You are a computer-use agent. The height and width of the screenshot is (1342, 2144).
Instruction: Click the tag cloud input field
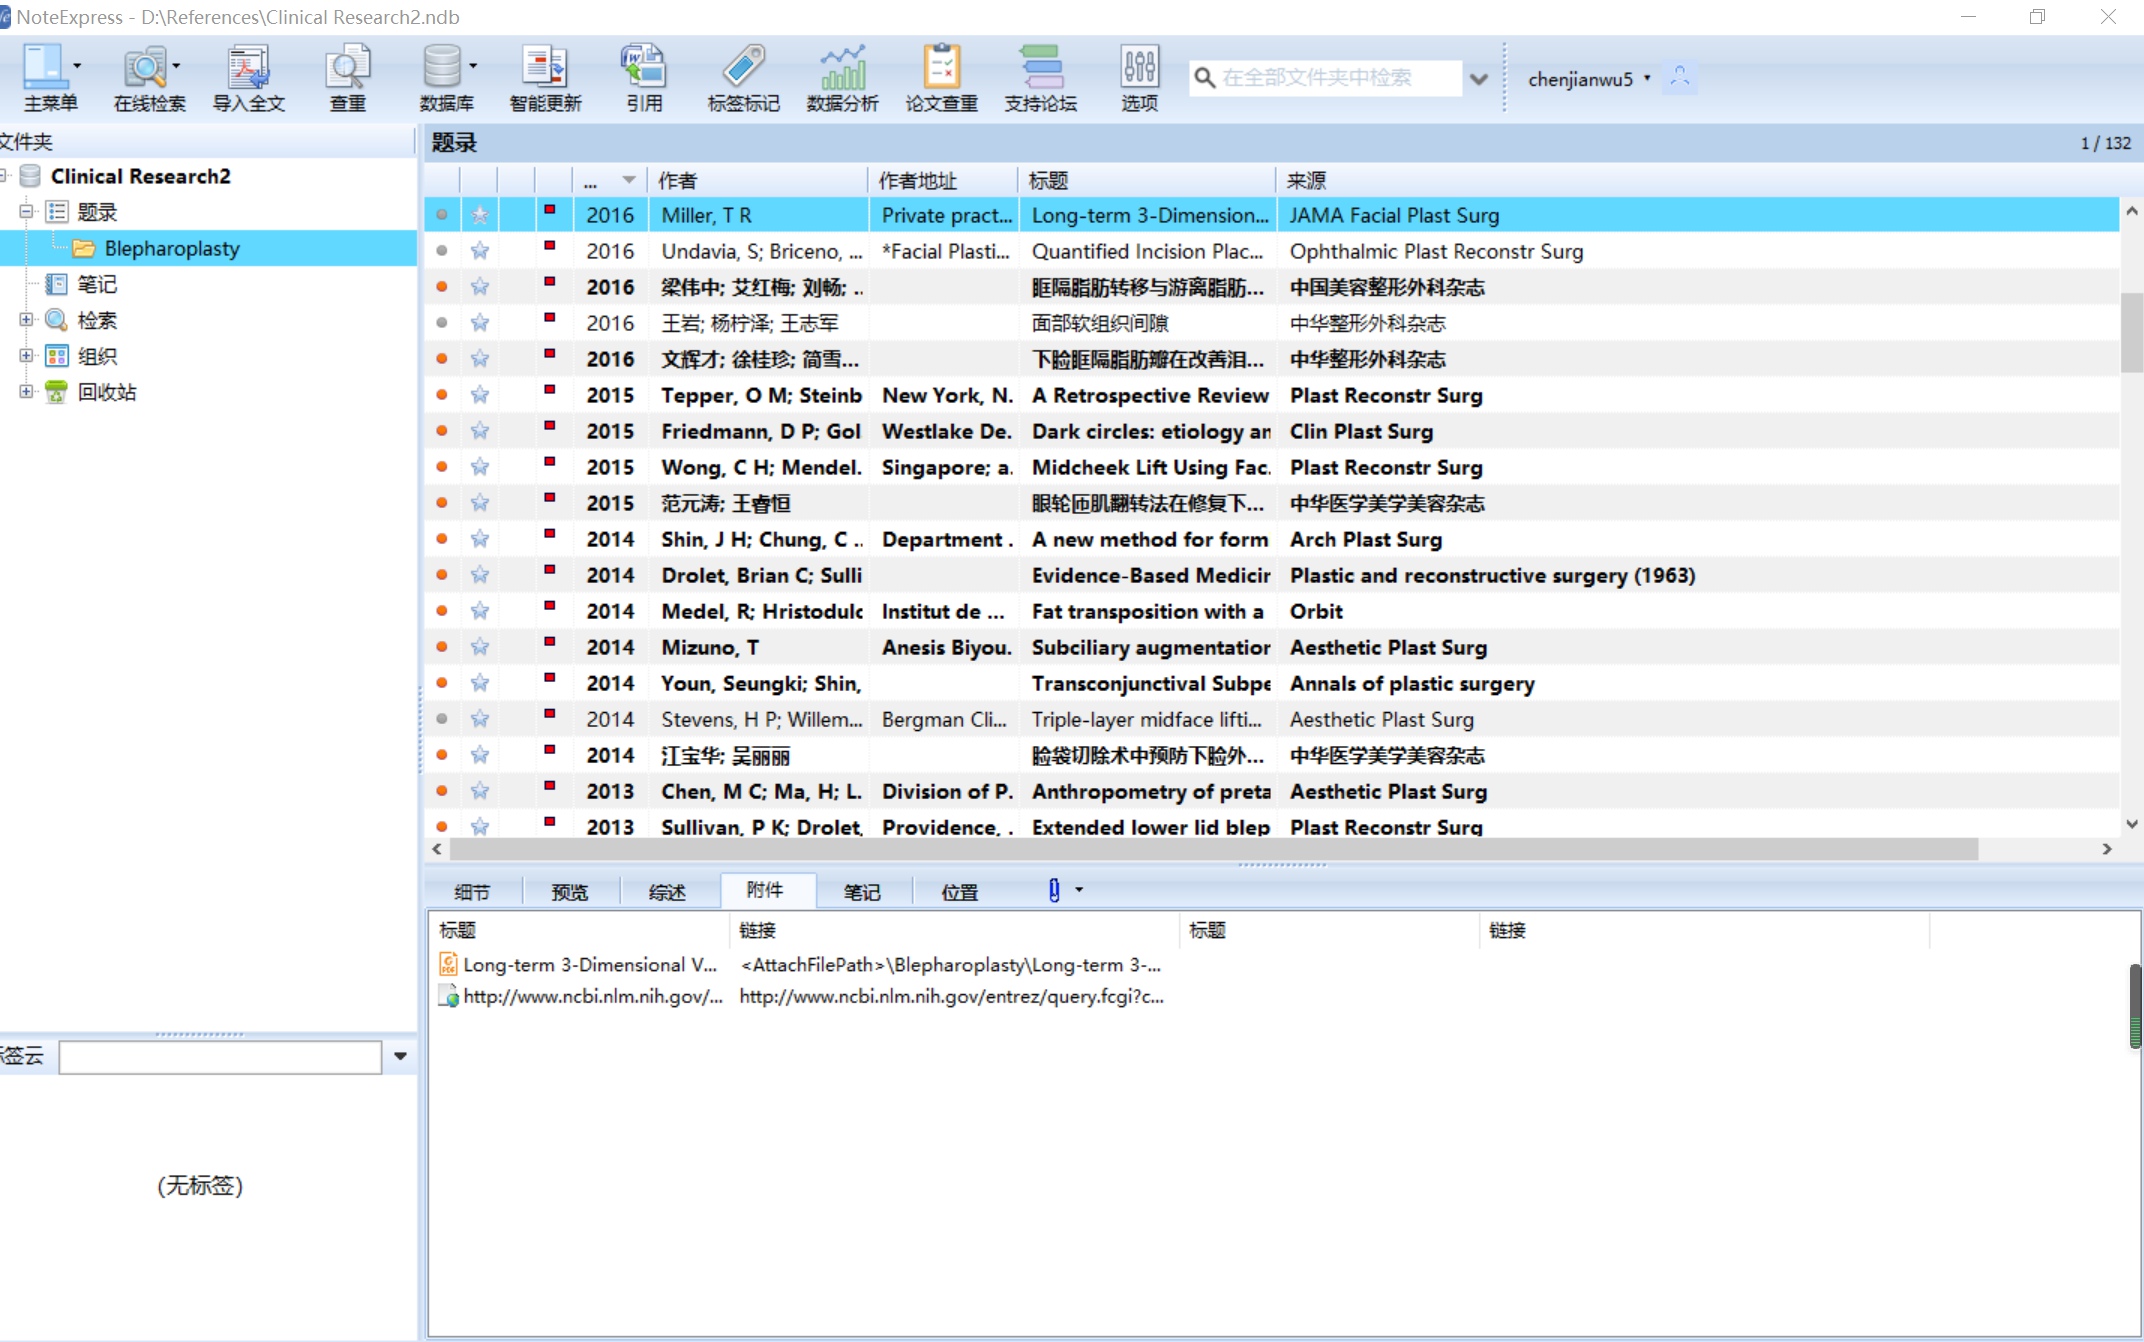point(220,1057)
